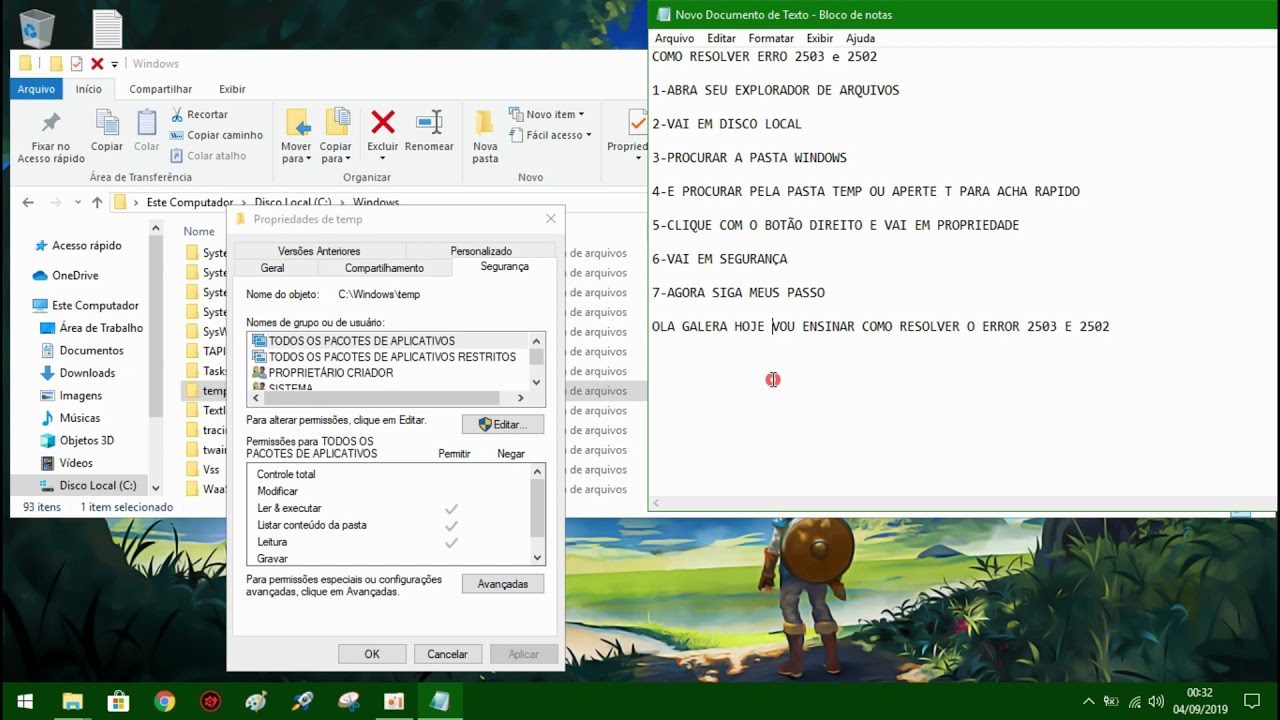Open Arquivo tab in Explorer
1280x720 pixels.
tap(36, 89)
